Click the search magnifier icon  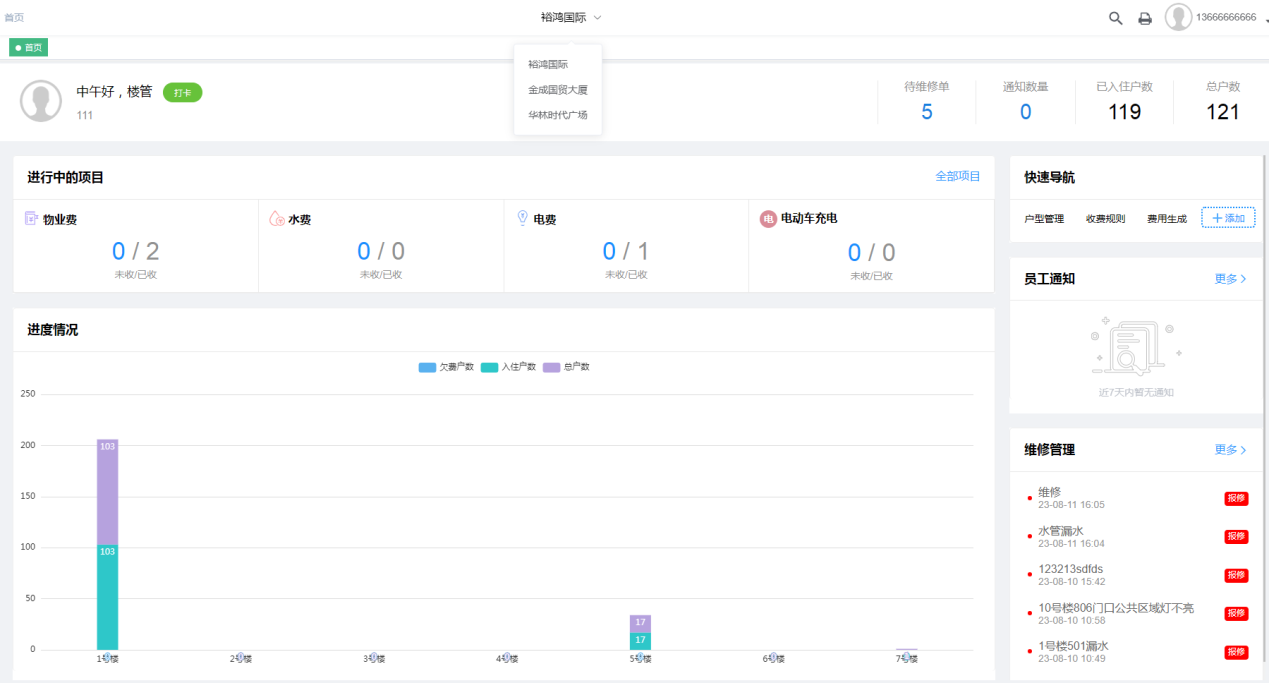click(x=1116, y=18)
